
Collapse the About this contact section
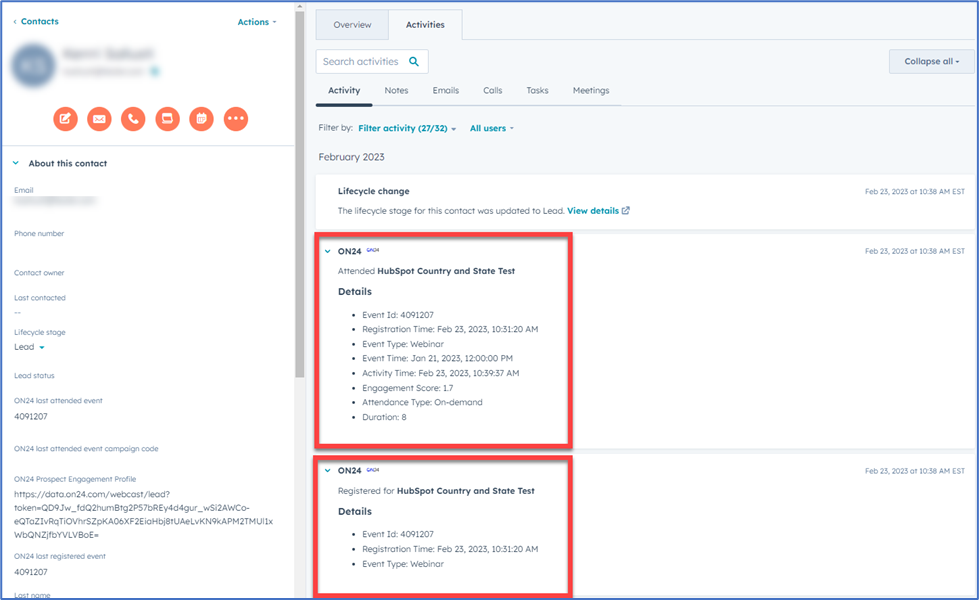[14, 163]
